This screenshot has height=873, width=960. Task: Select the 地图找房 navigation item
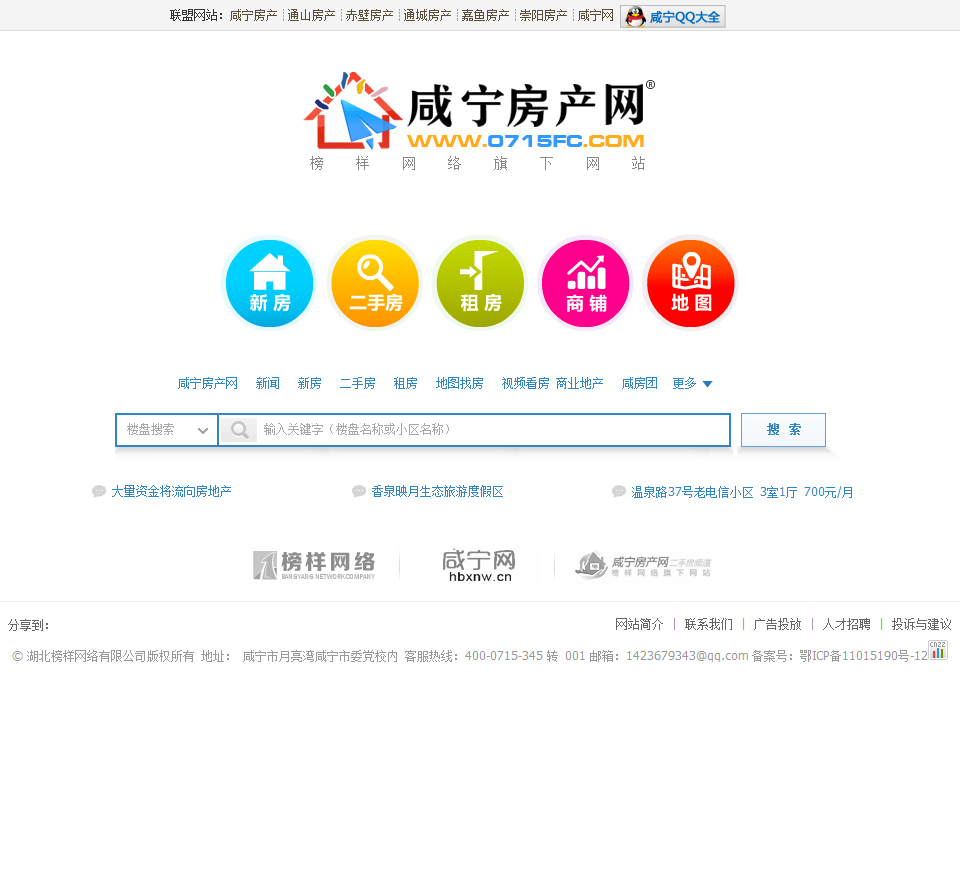point(459,383)
